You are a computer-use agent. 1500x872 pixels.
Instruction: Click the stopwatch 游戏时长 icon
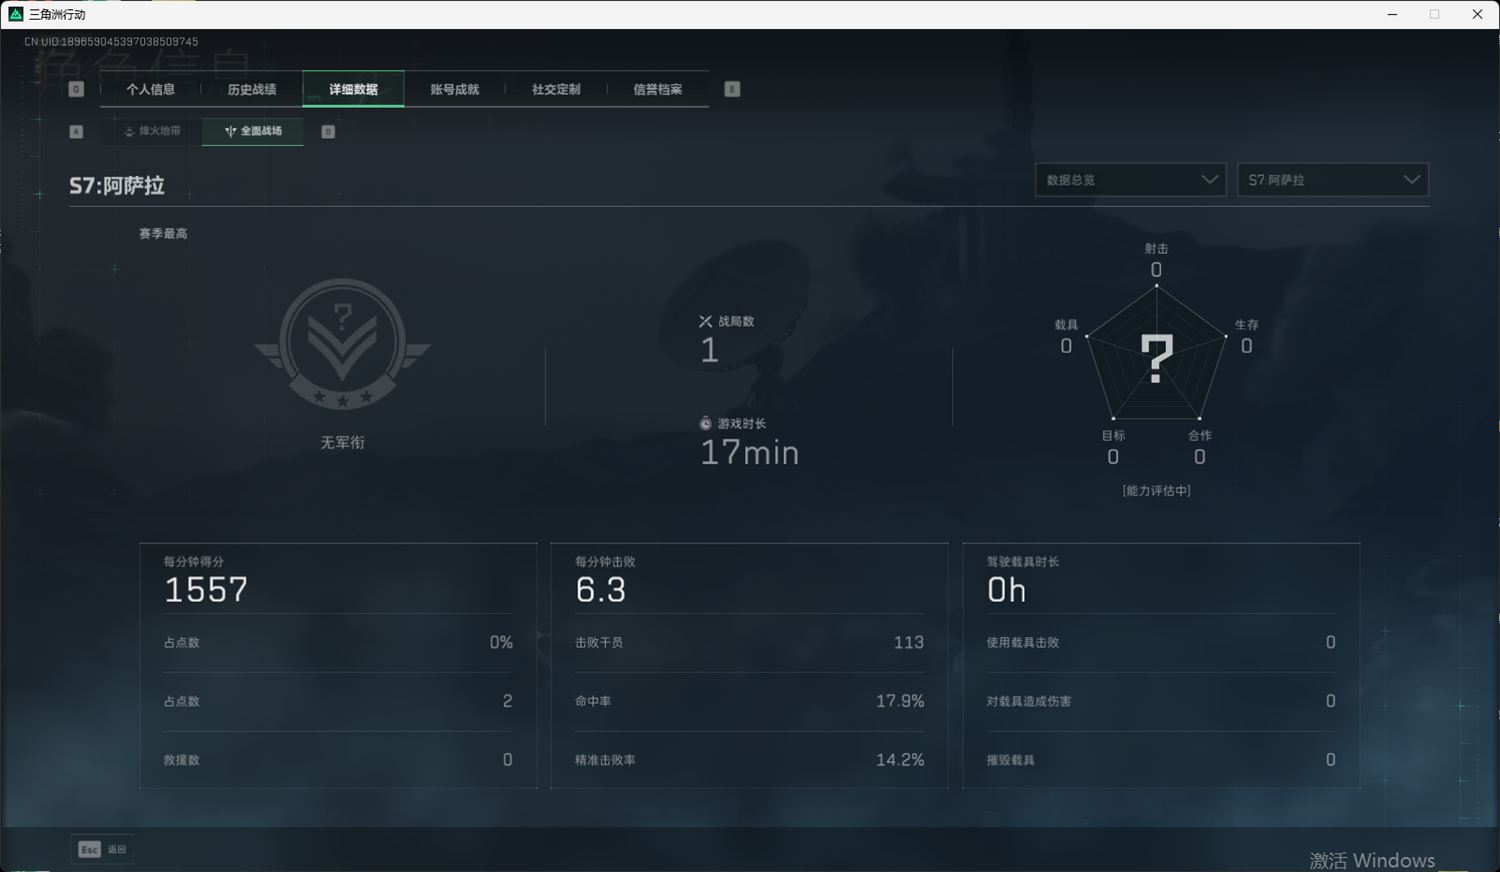click(705, 423)
